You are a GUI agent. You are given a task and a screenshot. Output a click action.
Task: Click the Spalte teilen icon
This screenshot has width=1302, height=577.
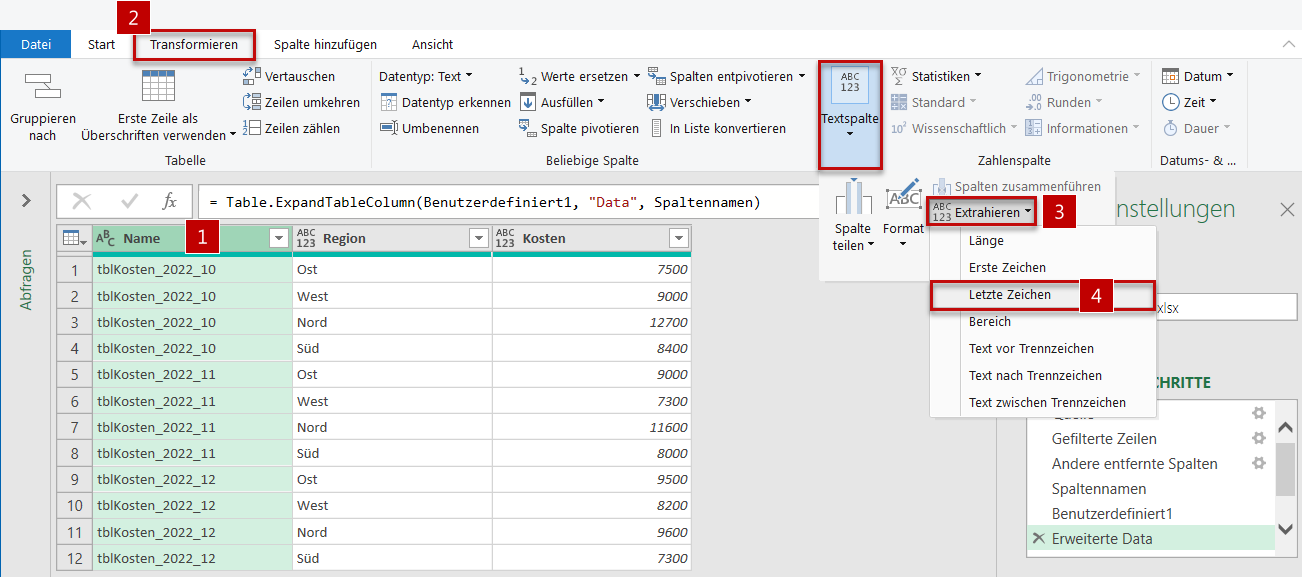coord(853,196)
